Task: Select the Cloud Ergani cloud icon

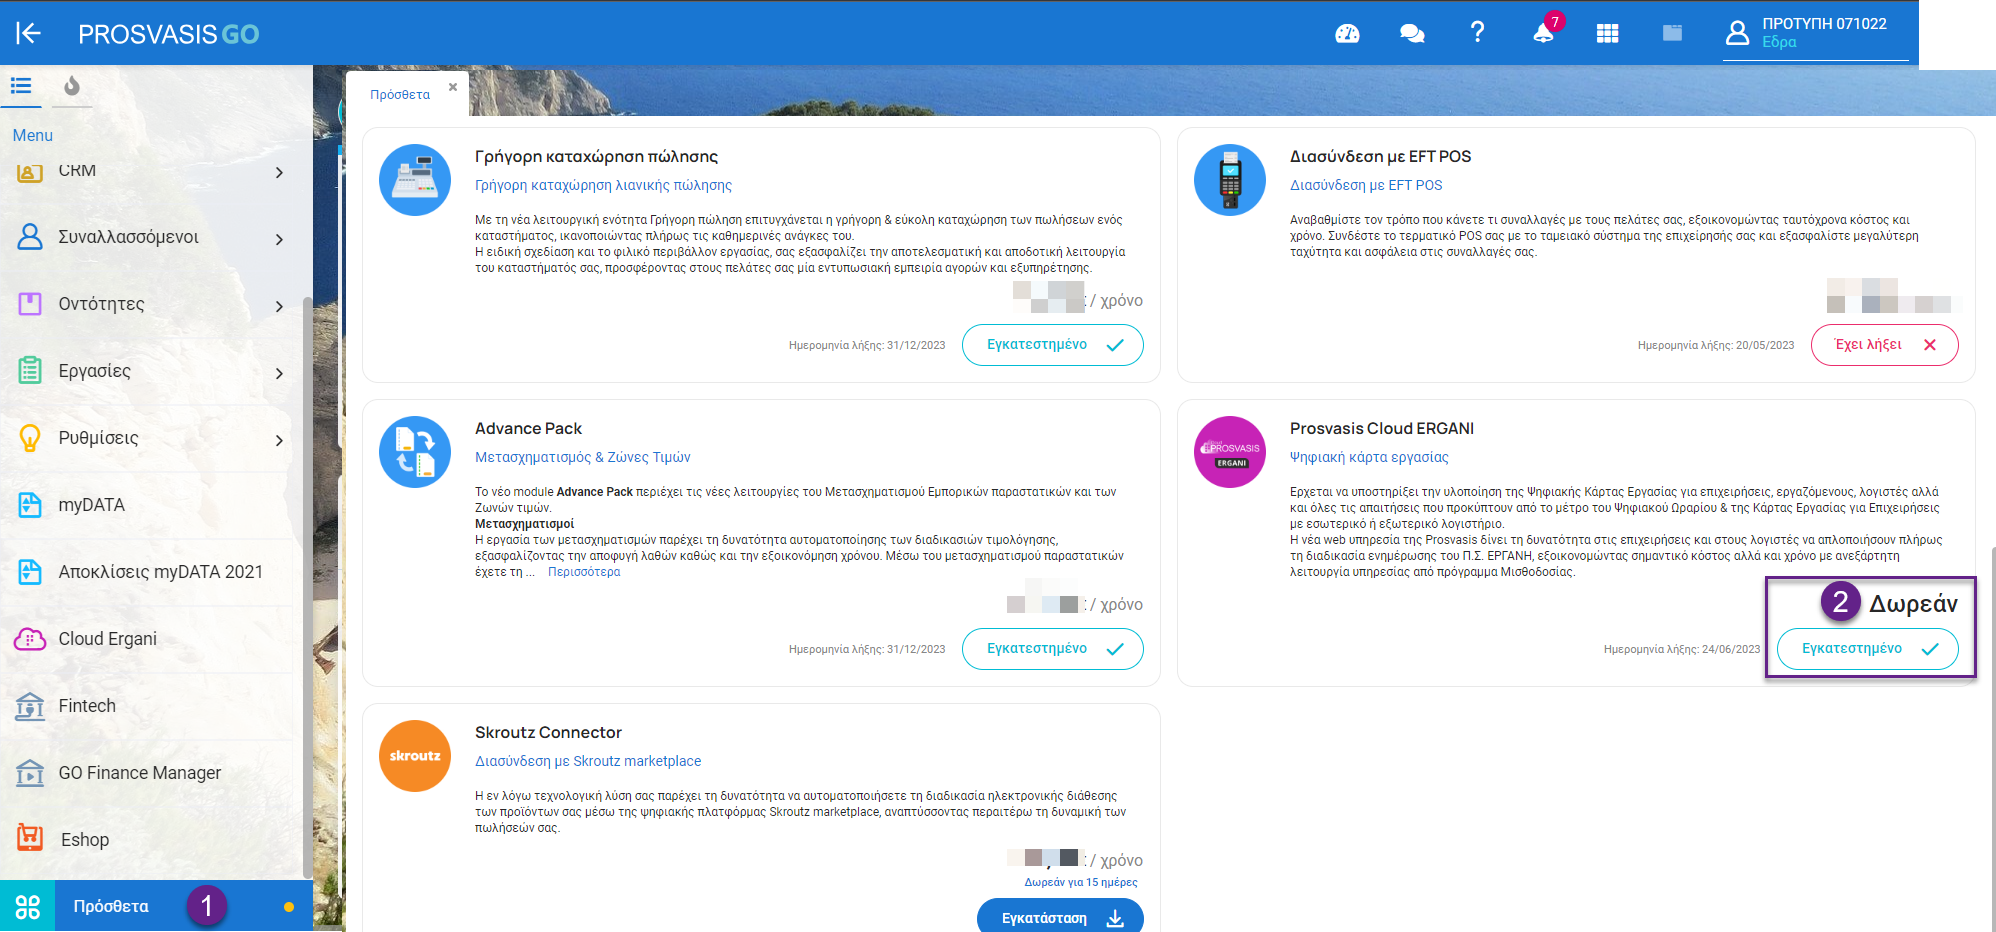Action: (29, 638)
